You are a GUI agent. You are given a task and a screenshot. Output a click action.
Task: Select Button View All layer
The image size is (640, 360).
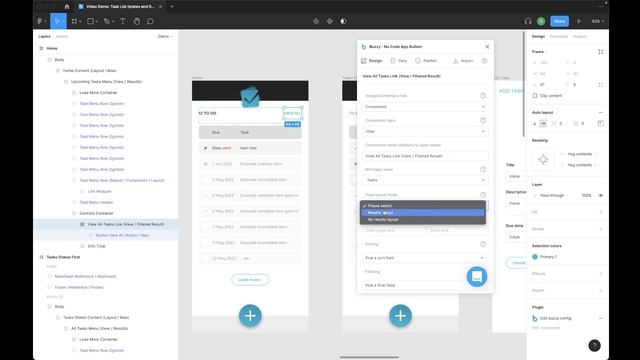click(x=122, y=235)
